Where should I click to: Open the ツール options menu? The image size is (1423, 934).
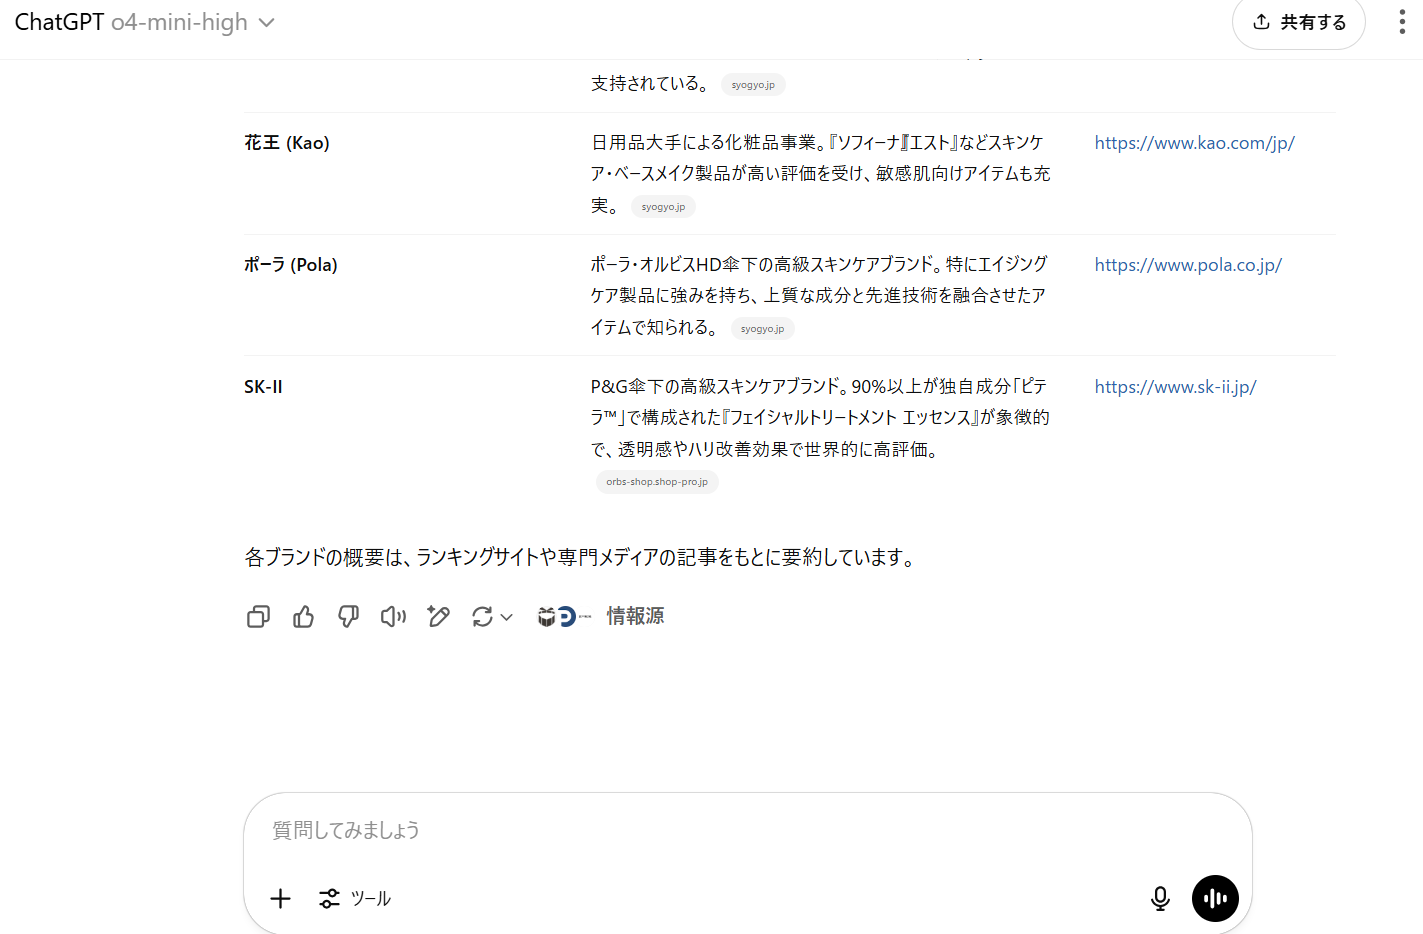[355, 898]
